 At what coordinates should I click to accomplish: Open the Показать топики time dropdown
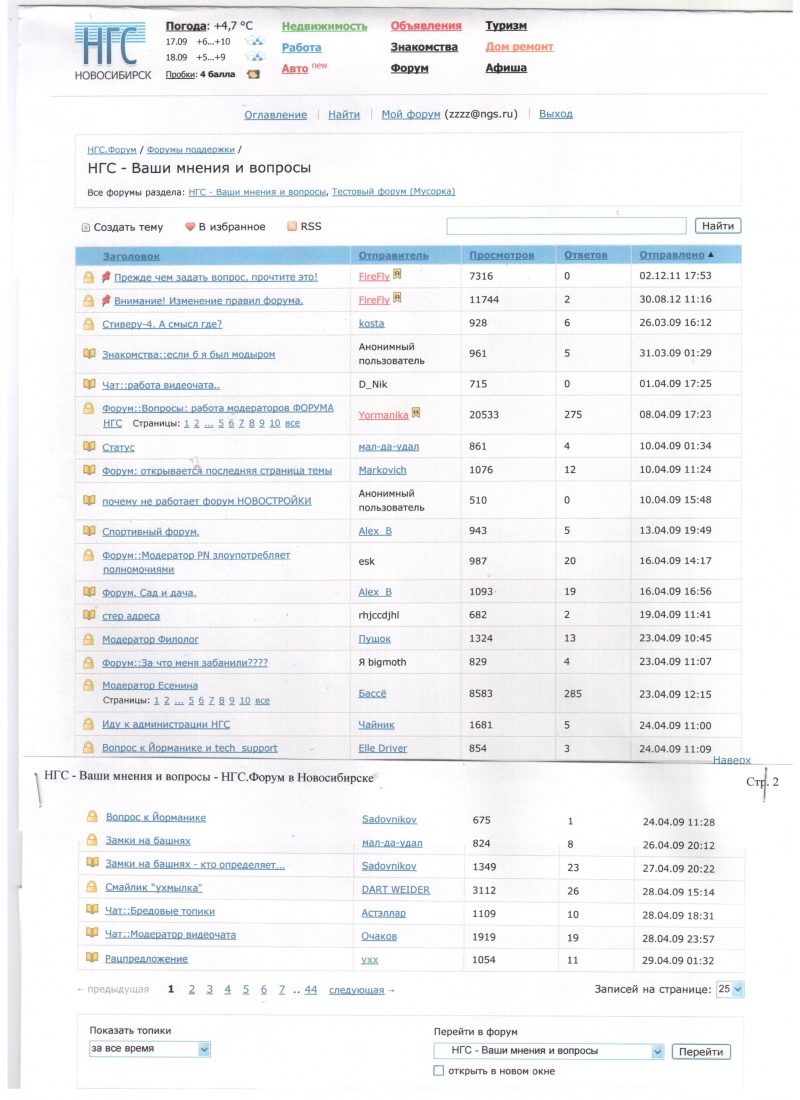coord(149,1049)
